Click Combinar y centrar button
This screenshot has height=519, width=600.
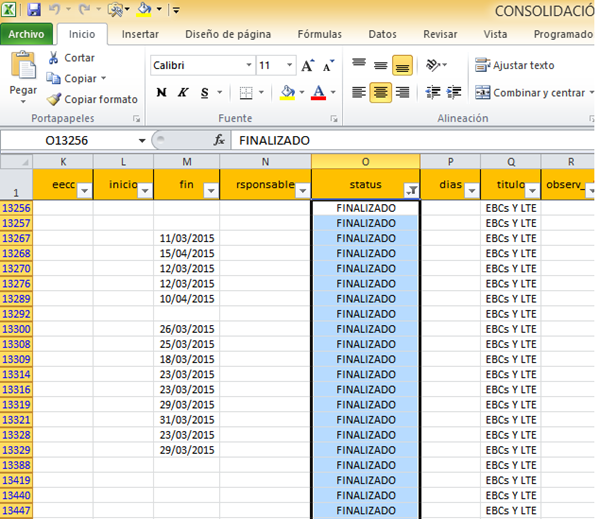(x=530, y=93)
